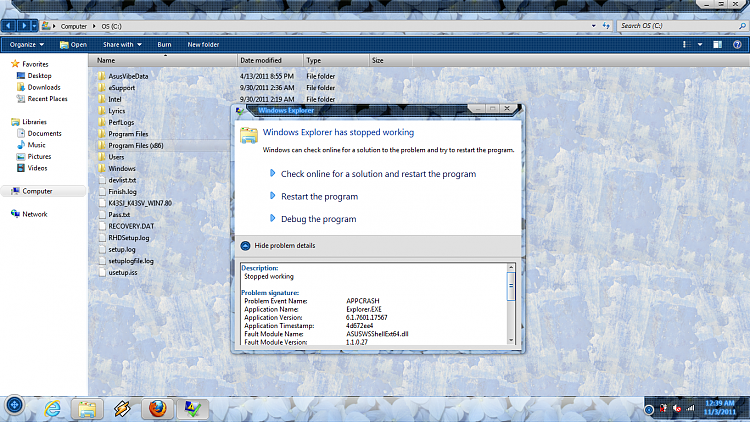Viewport: 750px width, 422px height.
Task: Open Recent Places in navigation pane
Action: pos(42,99)
